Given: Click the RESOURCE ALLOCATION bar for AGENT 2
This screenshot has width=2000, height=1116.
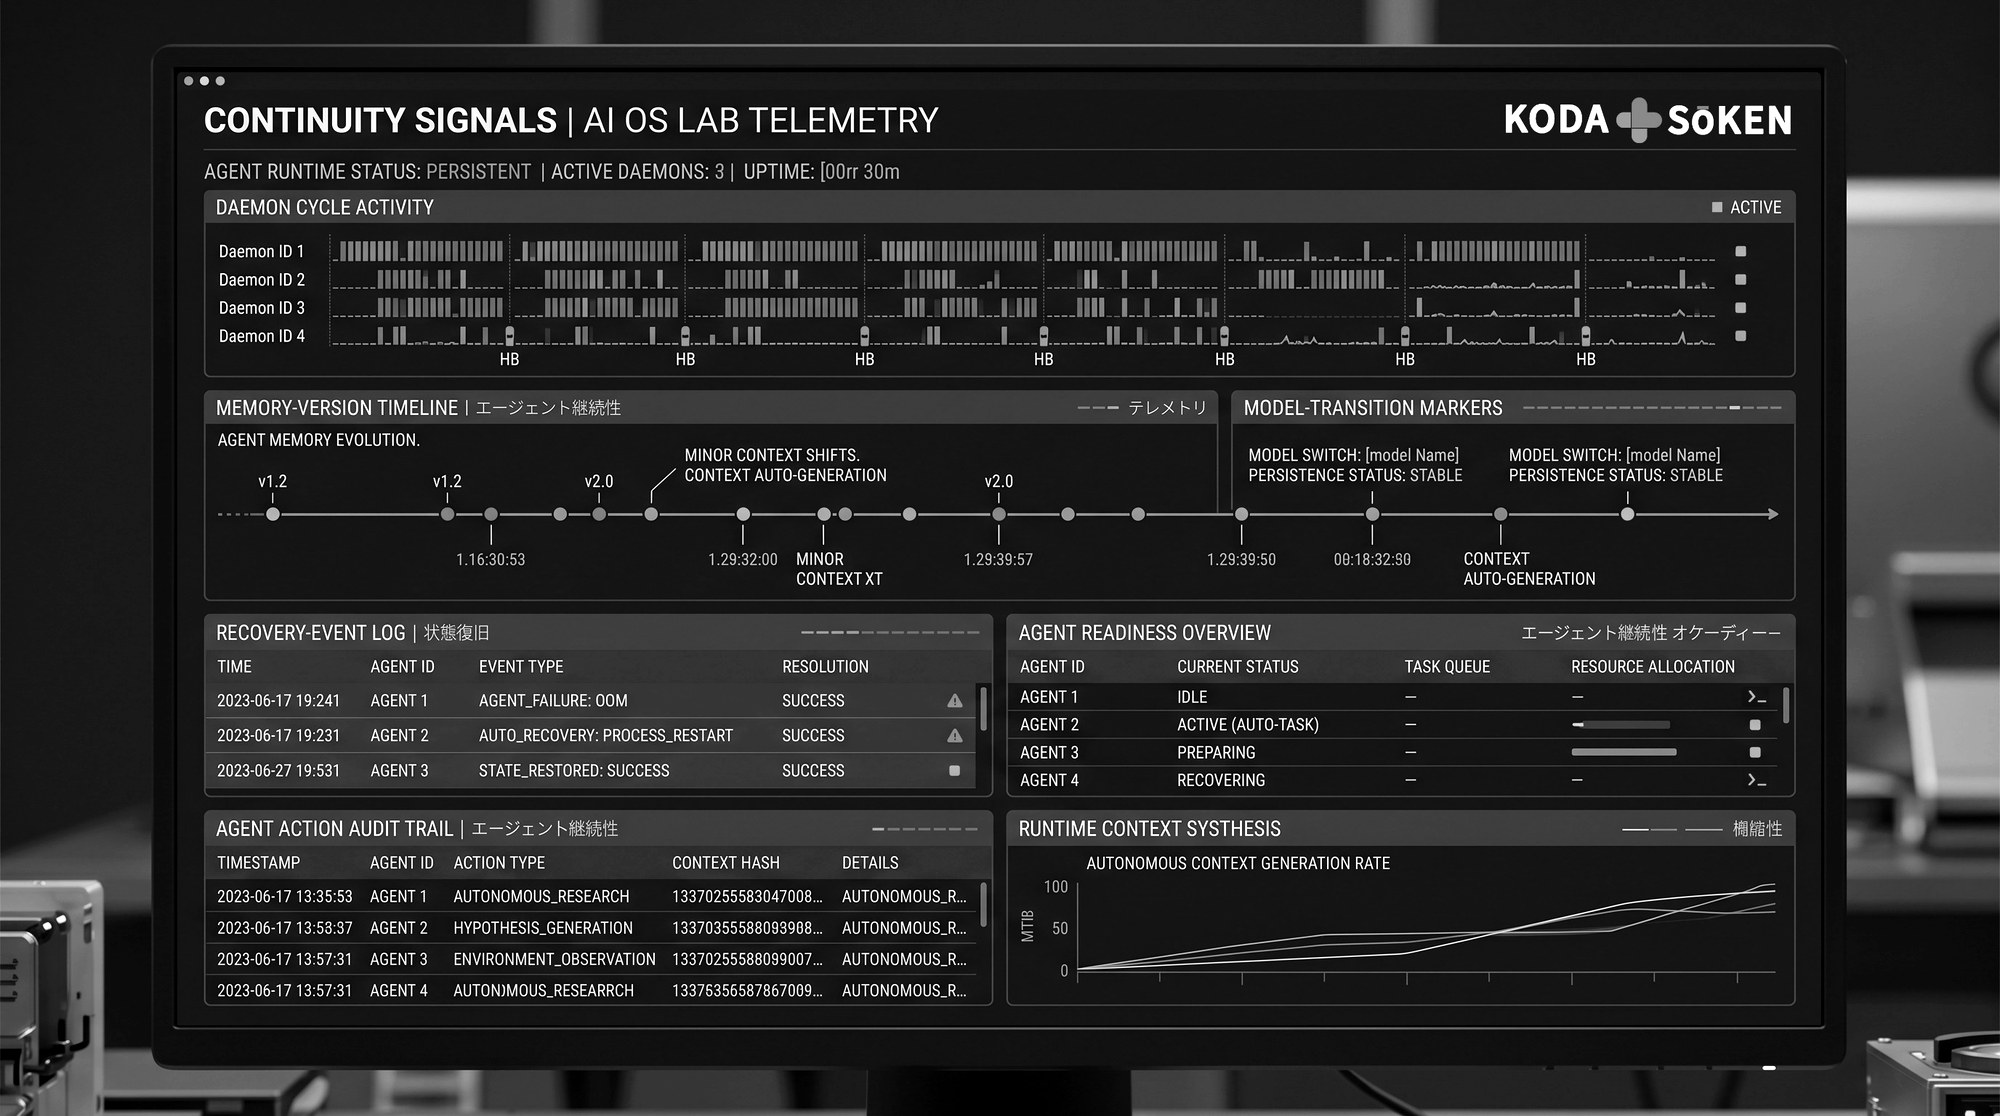Looking at the screenshot, I should click(x=1621, y=725).
